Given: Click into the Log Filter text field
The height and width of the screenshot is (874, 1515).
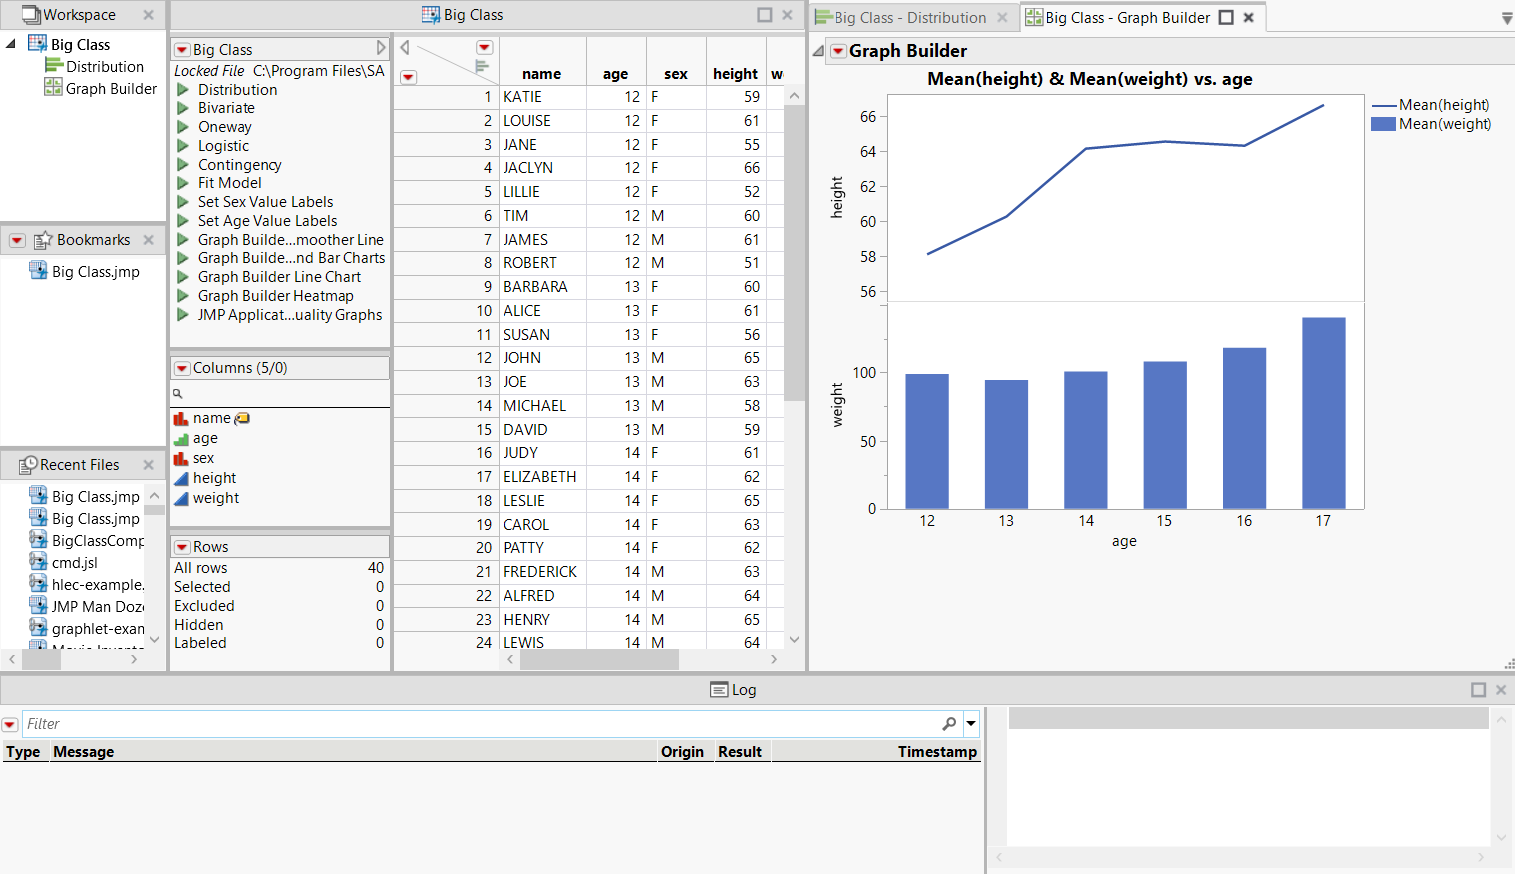Looking at the screenshot, I should (480, 723).
